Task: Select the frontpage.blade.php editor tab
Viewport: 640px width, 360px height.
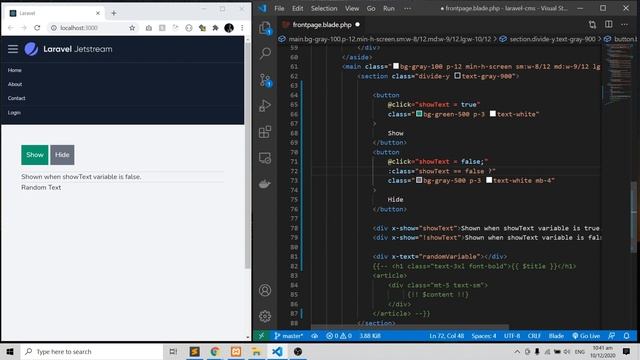Action: pyautogui.click(x=321, y=24)
